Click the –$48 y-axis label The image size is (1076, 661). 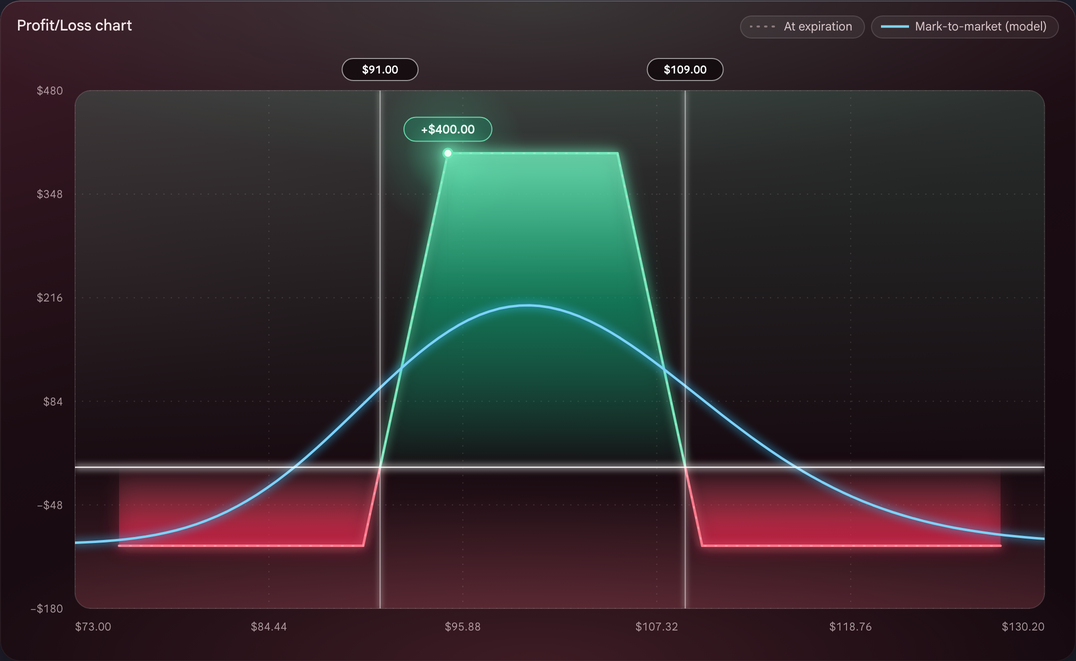49,505
